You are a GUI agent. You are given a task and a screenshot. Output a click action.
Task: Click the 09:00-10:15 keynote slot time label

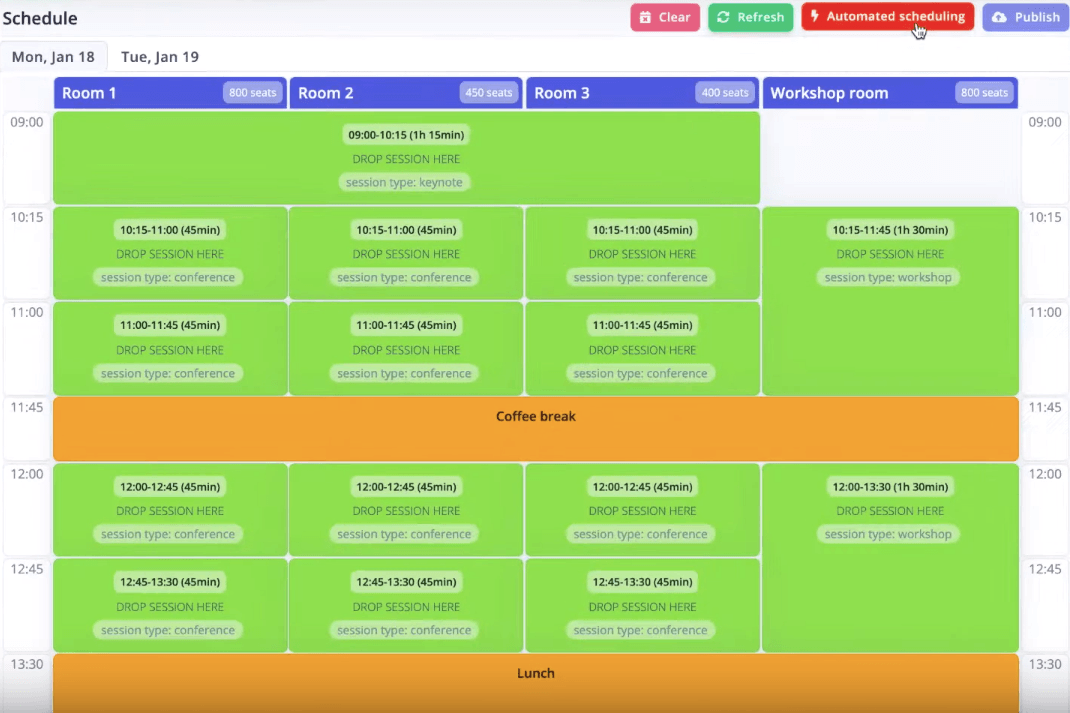(x=406, y=135)
